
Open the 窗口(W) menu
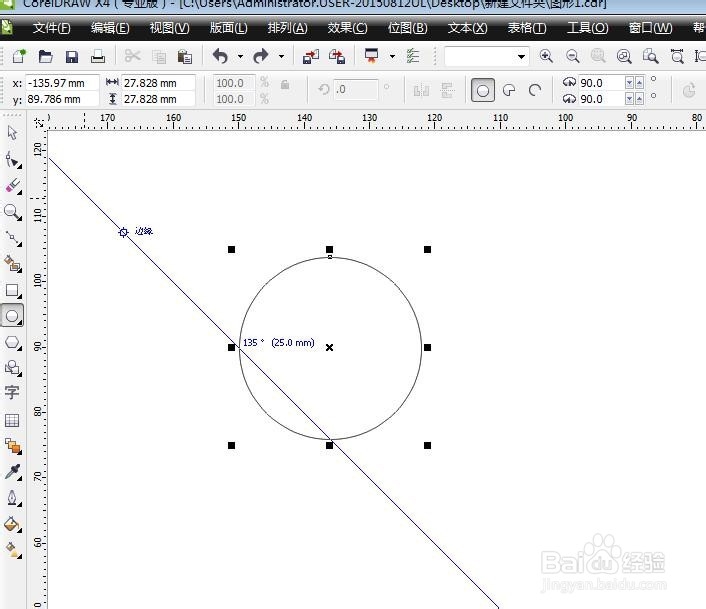coord(651,28)
